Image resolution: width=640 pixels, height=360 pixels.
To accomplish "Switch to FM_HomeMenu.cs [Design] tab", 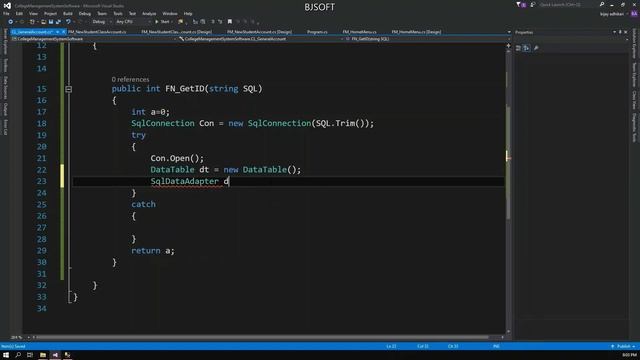I will tap(416, 32).
